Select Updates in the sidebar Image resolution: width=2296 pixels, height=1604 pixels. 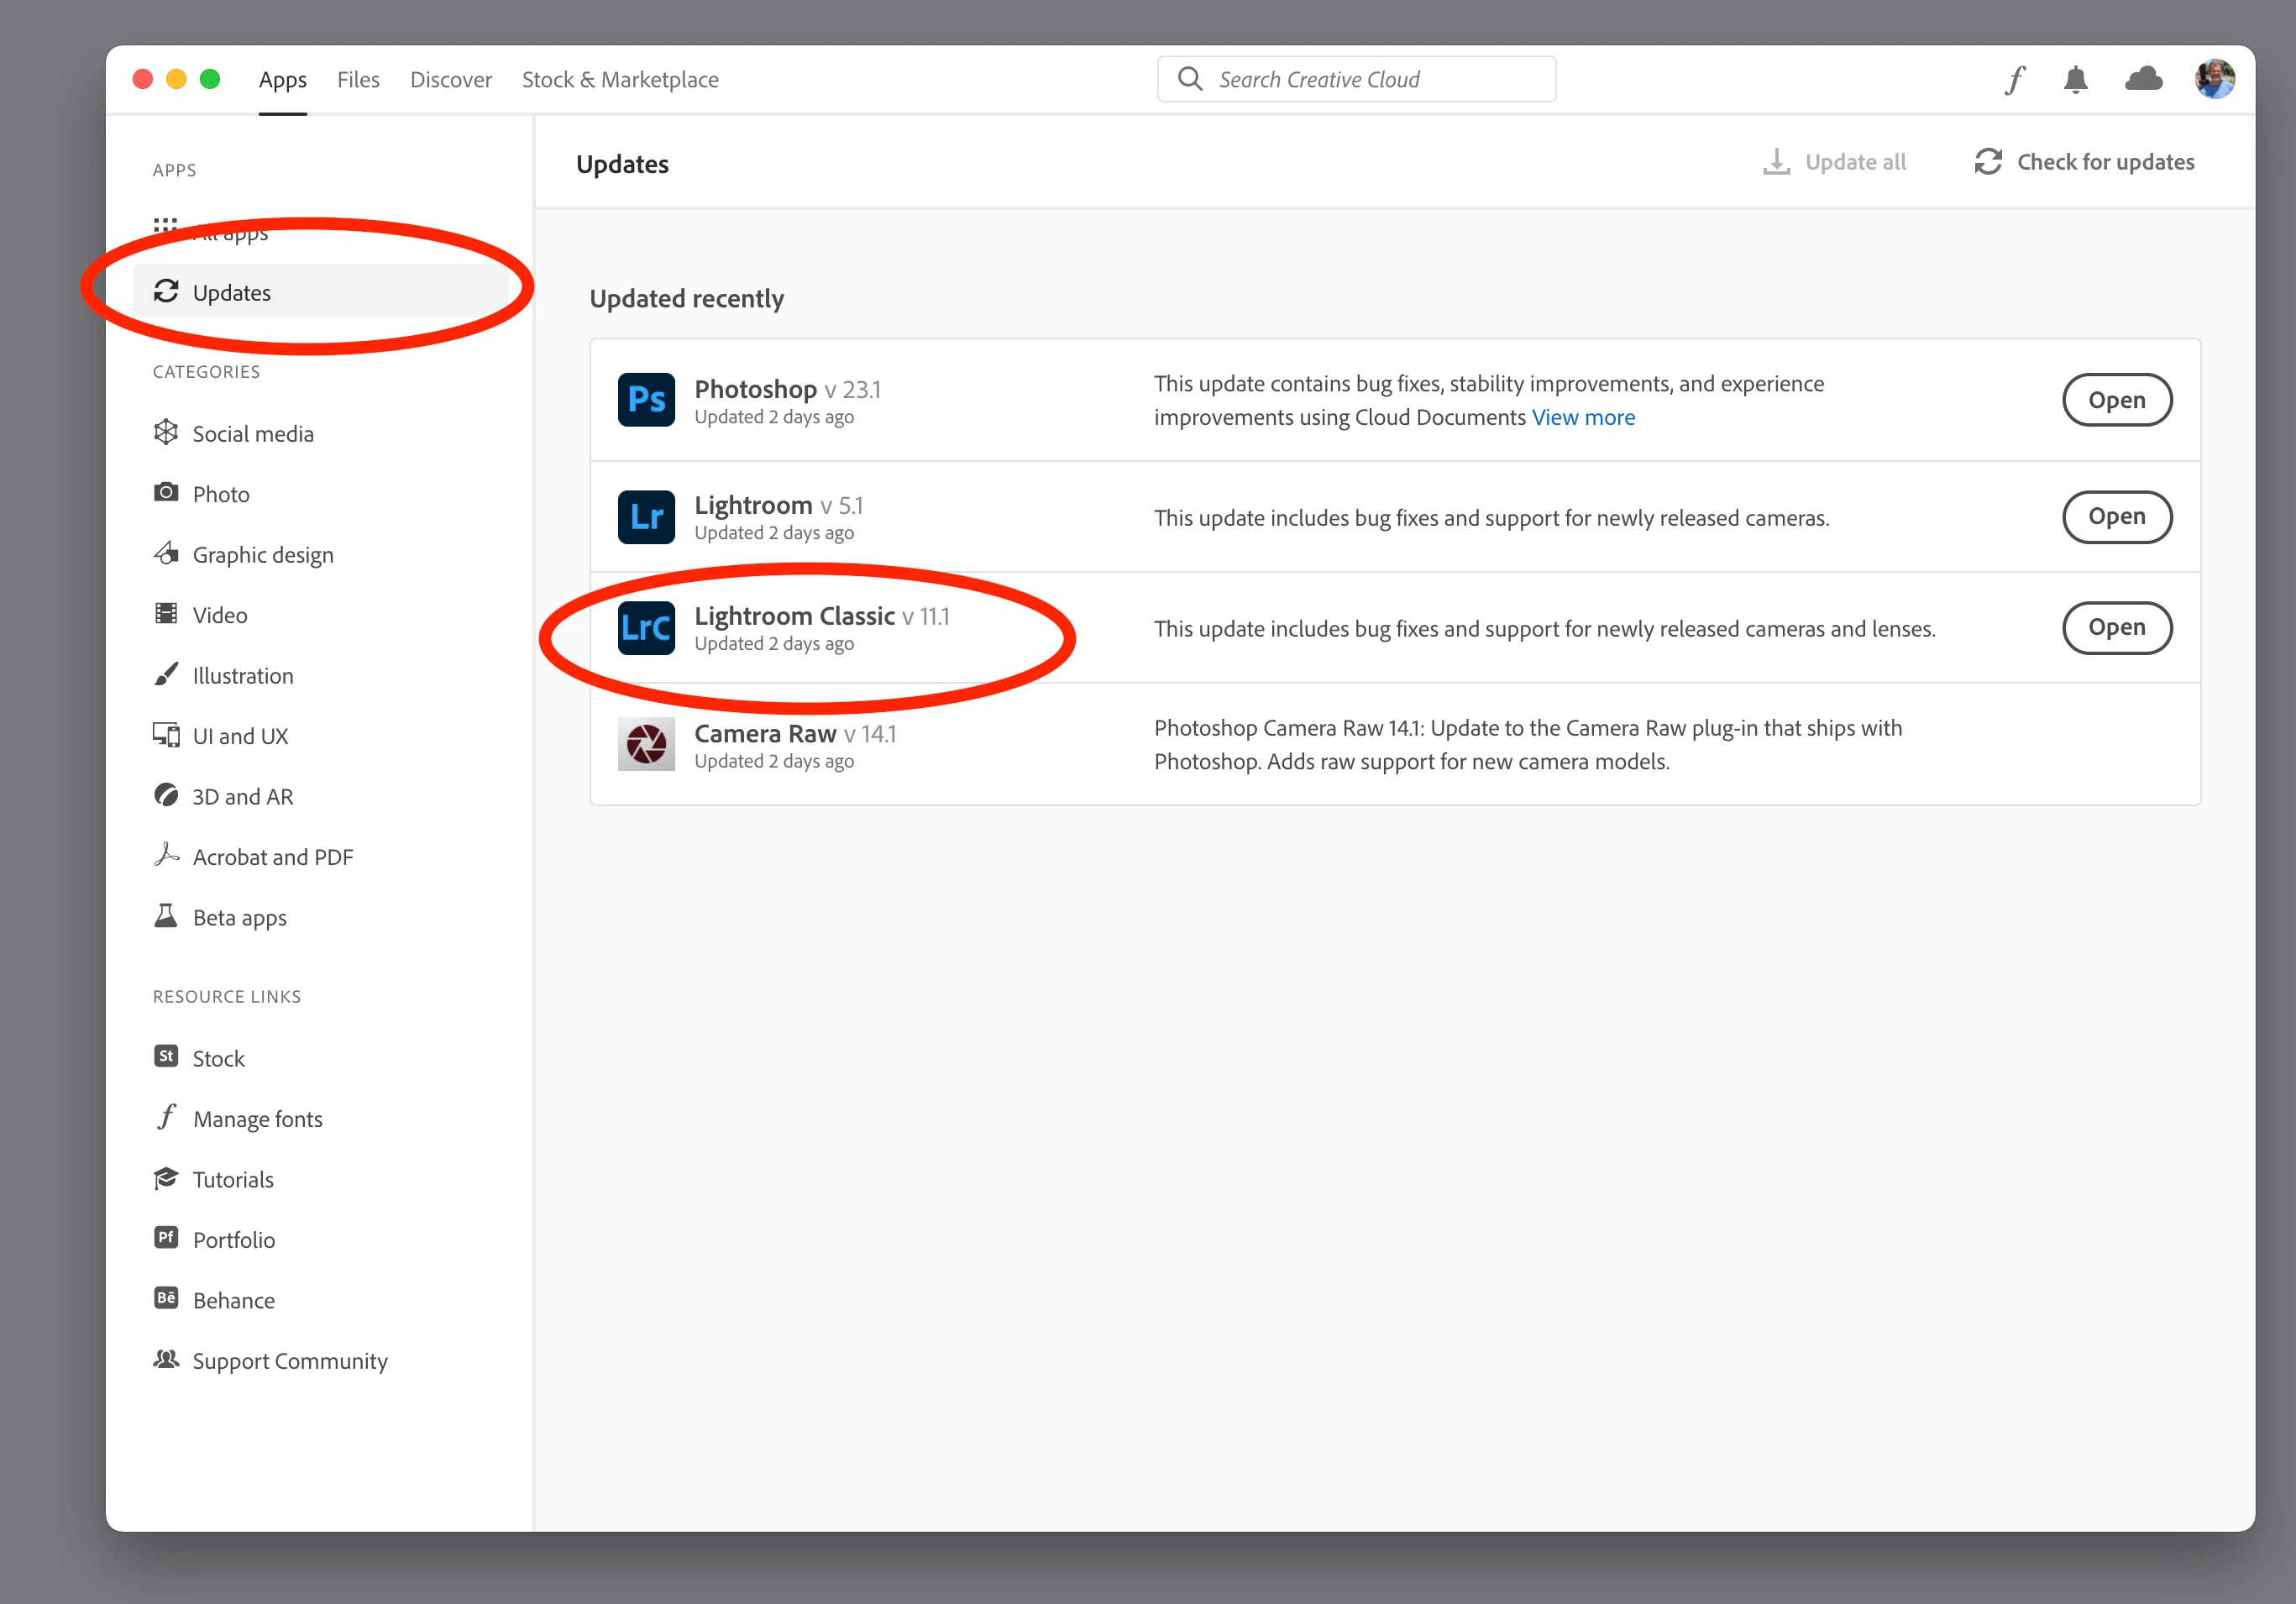point(232,292)
